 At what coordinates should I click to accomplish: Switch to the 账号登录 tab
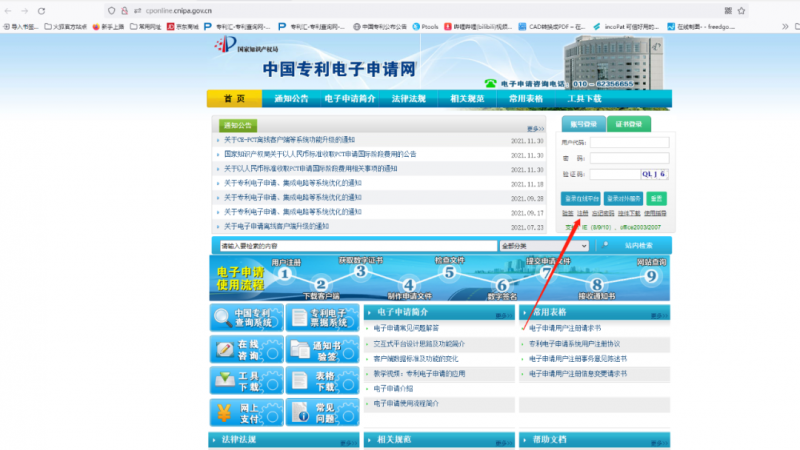[x=584, y=124]
